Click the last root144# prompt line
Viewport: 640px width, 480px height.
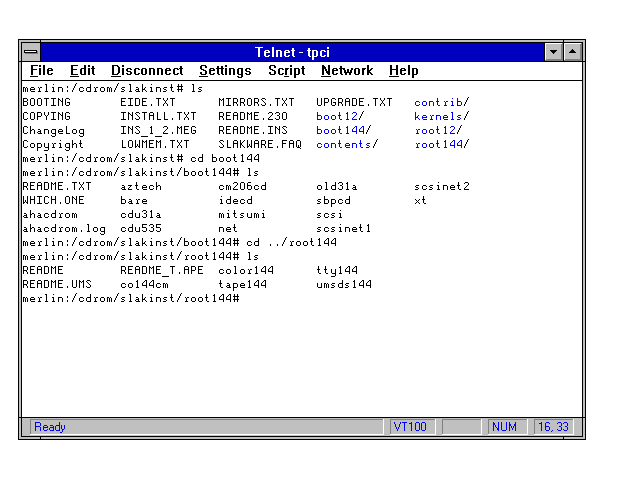pyautogui.click(x=130, y=298)
